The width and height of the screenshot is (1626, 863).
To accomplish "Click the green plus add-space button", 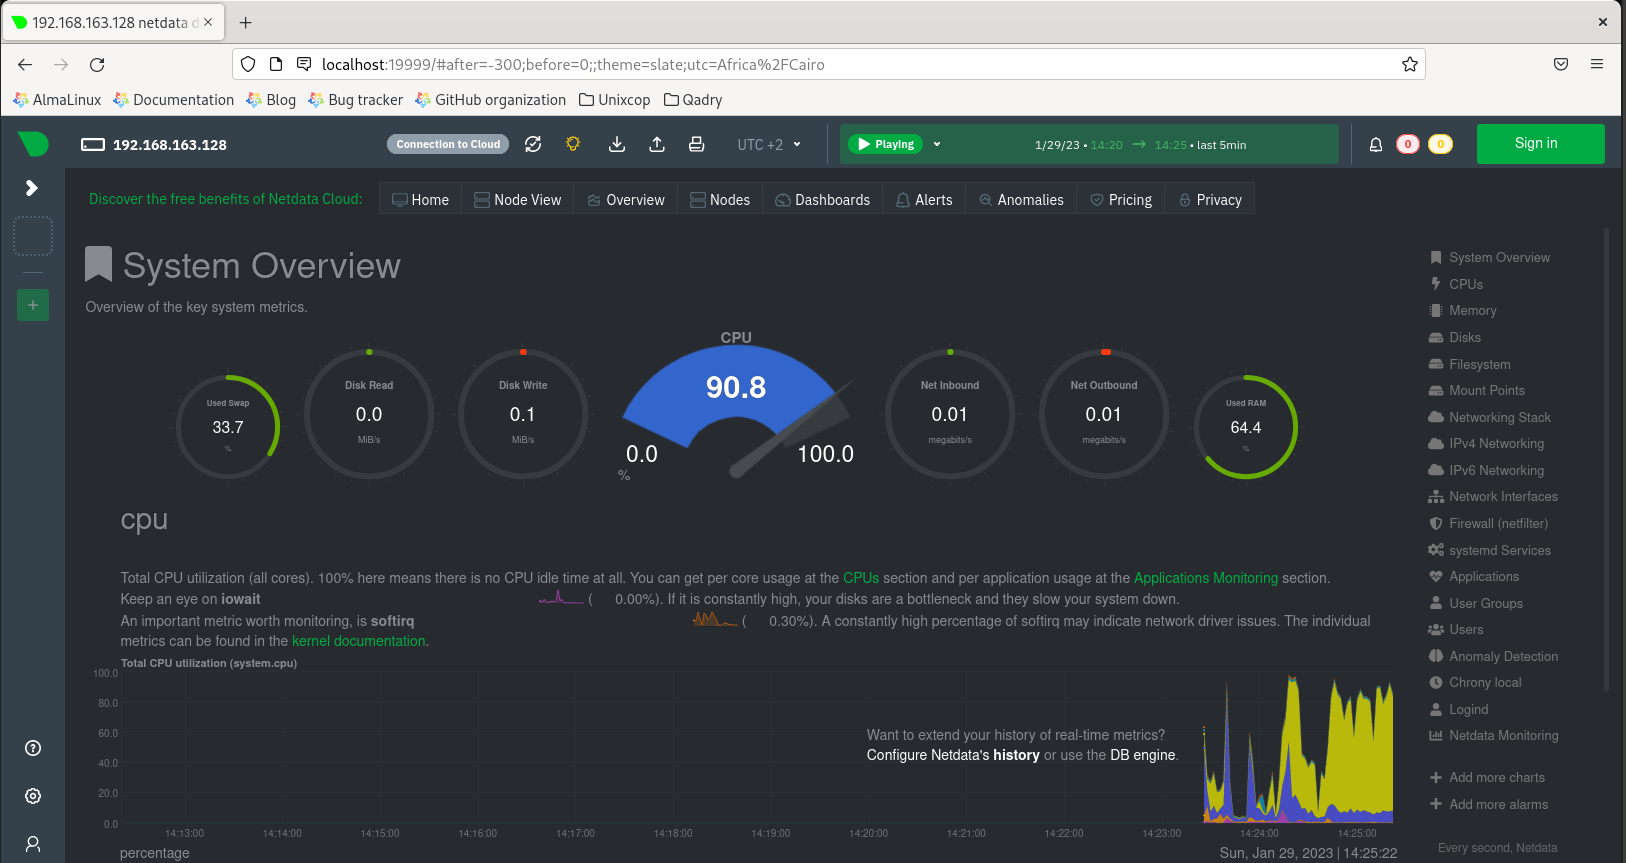I will [x=33, y=305].
